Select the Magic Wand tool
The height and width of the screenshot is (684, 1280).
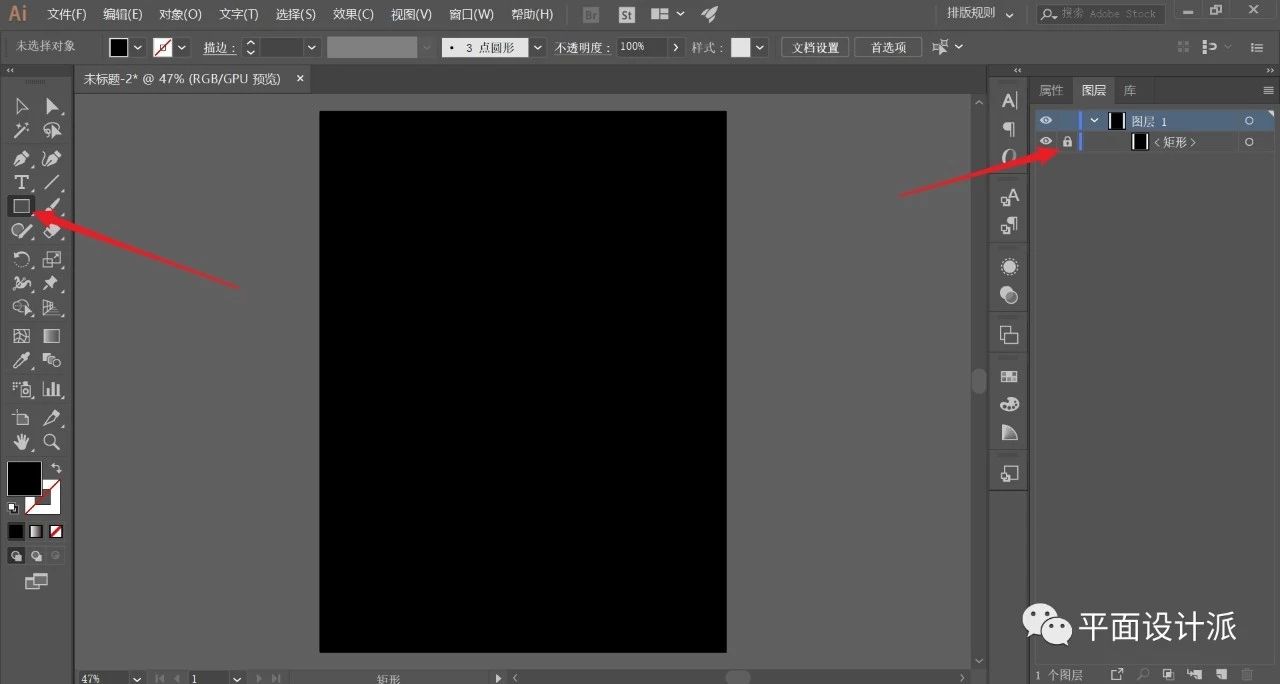point(22,131)
